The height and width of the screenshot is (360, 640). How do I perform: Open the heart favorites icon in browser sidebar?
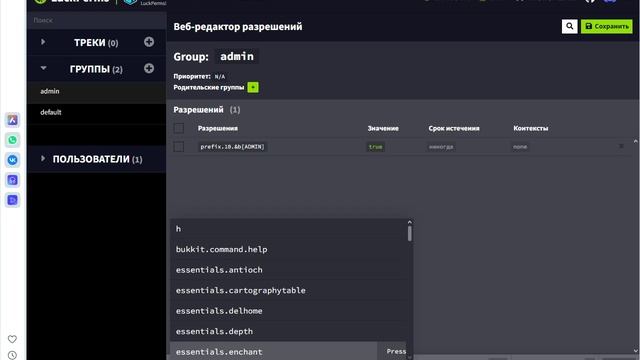click(x=12, y=339)
